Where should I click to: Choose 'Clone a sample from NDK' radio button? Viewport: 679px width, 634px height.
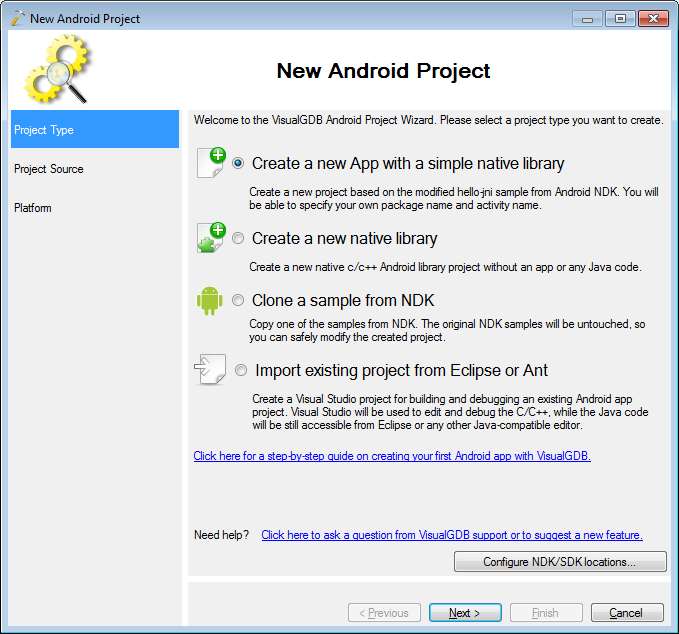pos(238,300)
